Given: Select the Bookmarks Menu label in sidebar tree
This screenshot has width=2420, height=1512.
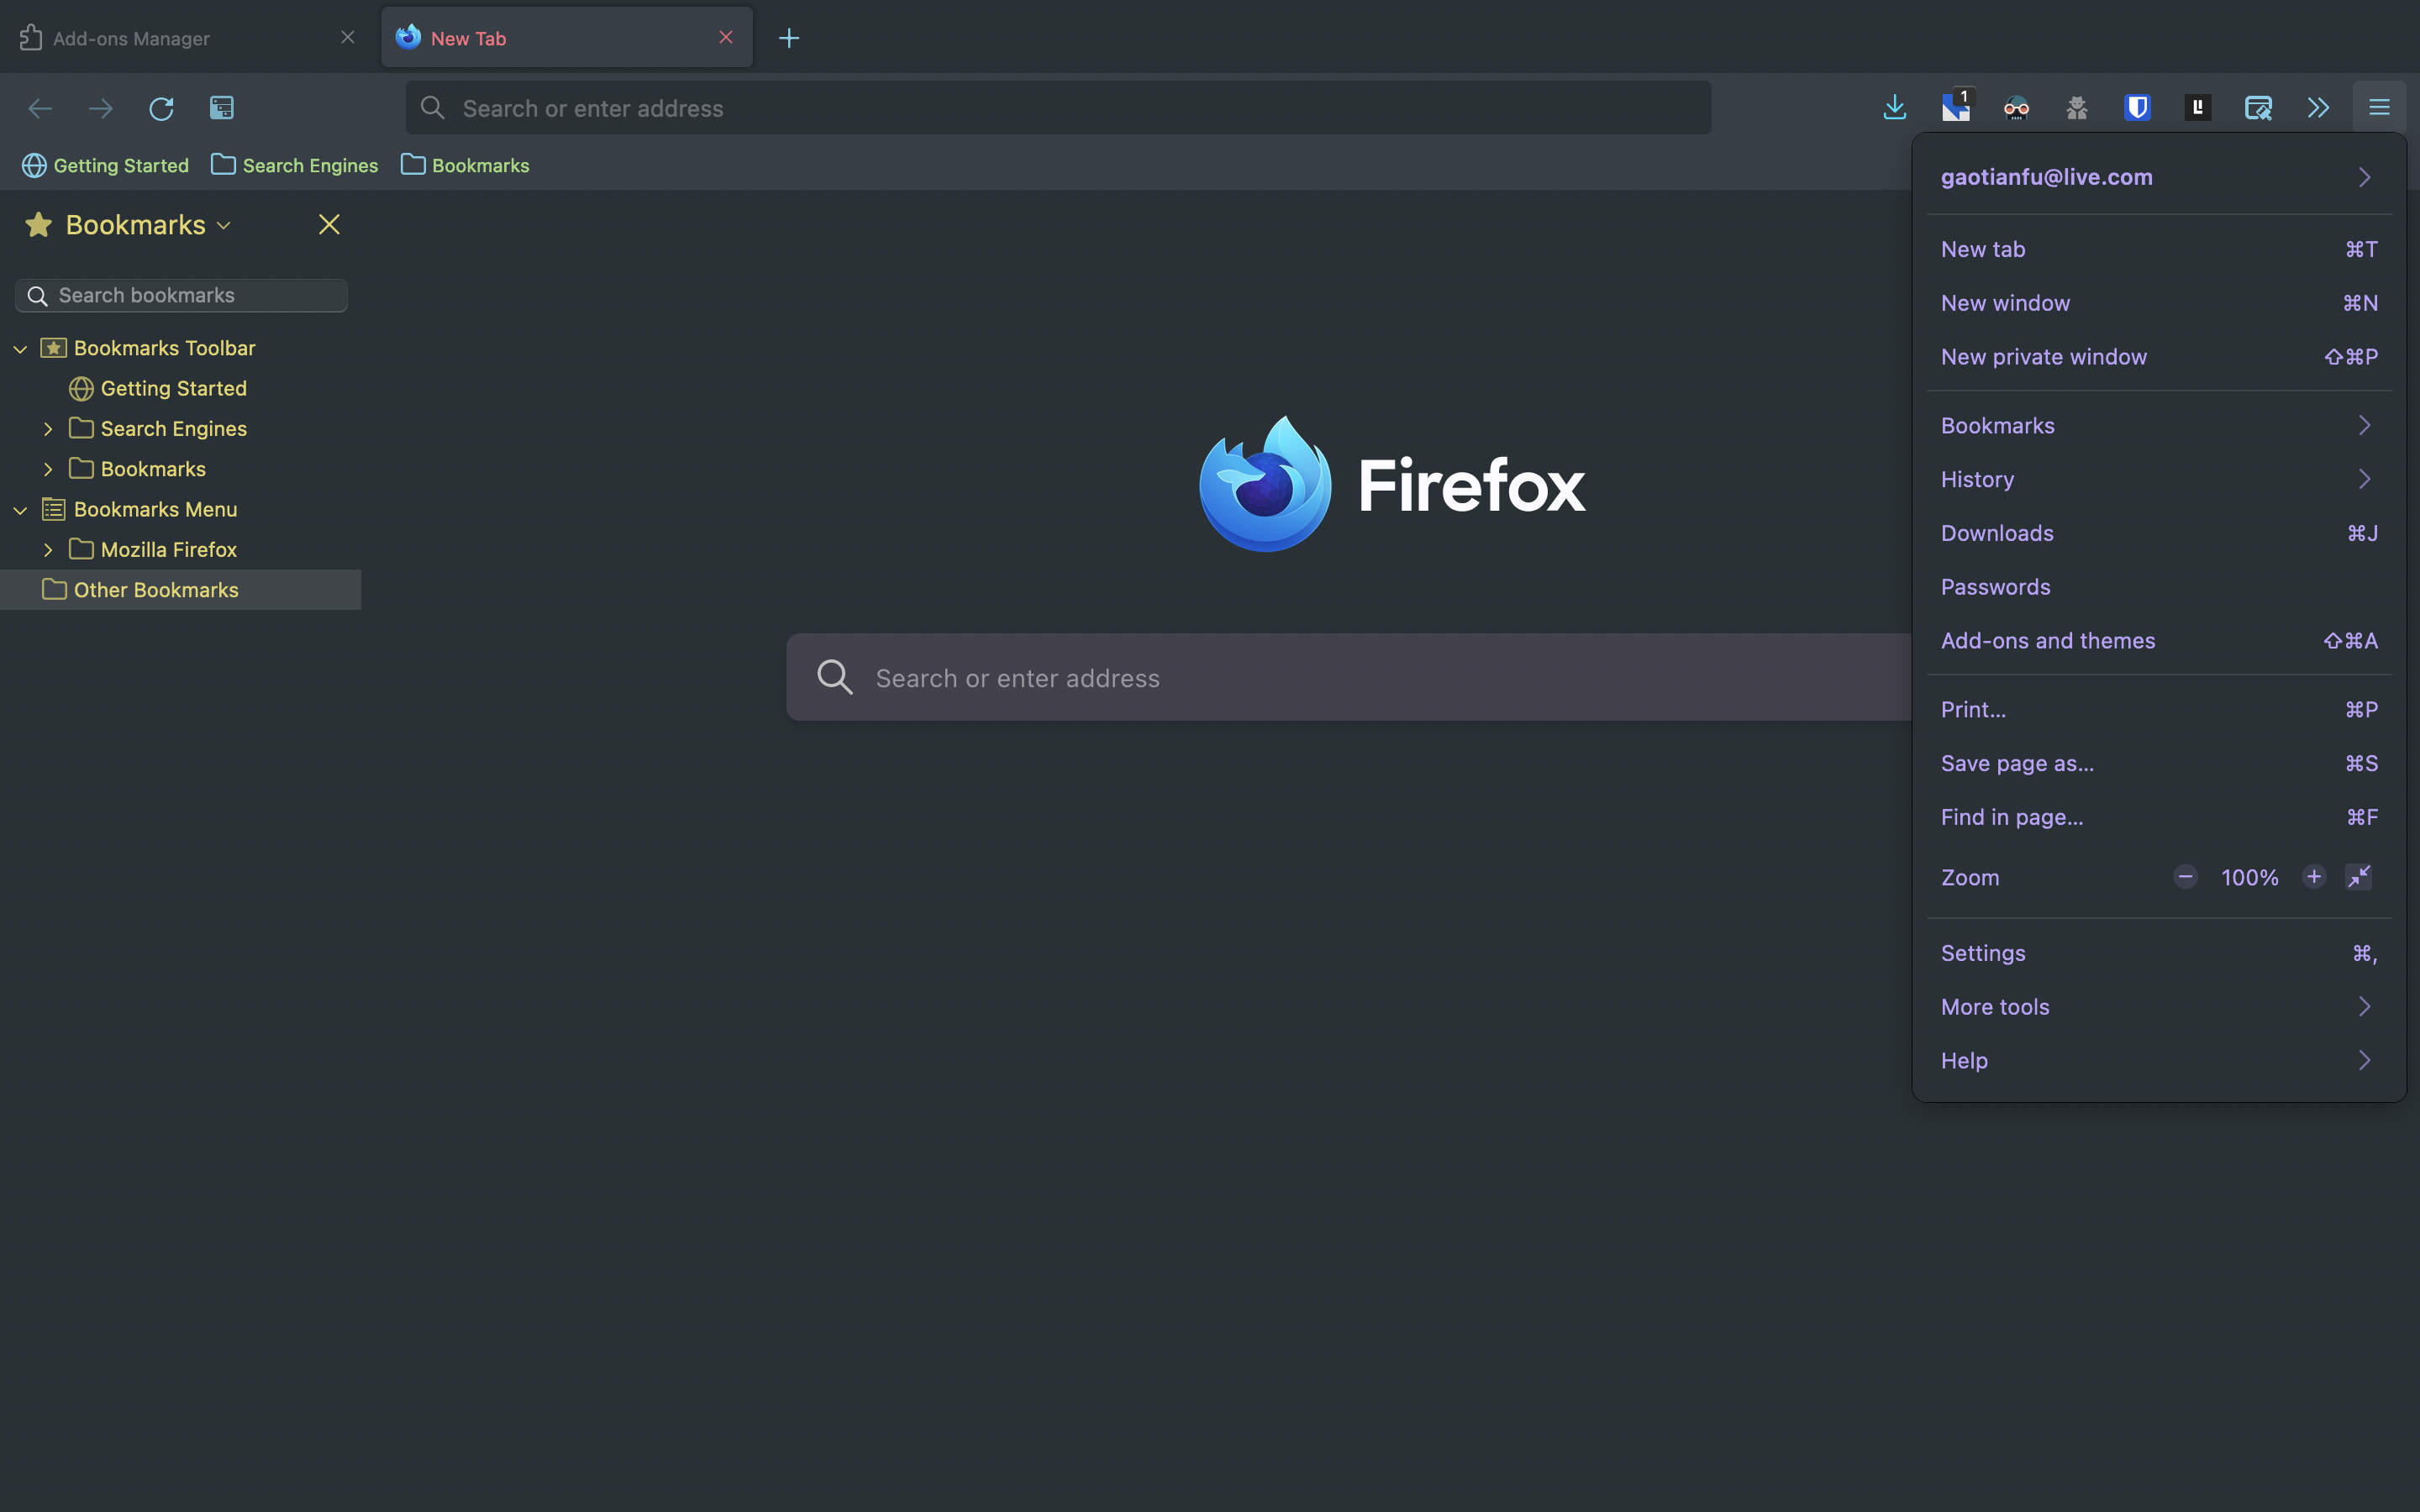Looking at the screenshot, I should pos(155,509).
